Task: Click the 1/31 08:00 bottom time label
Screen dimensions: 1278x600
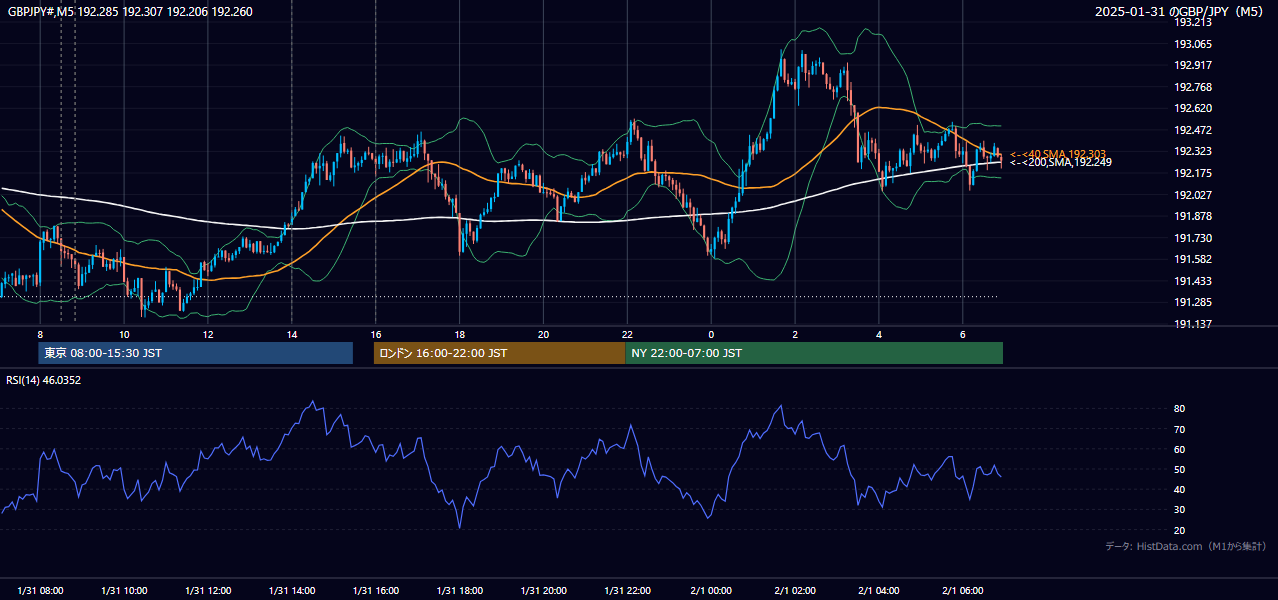Action: [x=40, y=591]
